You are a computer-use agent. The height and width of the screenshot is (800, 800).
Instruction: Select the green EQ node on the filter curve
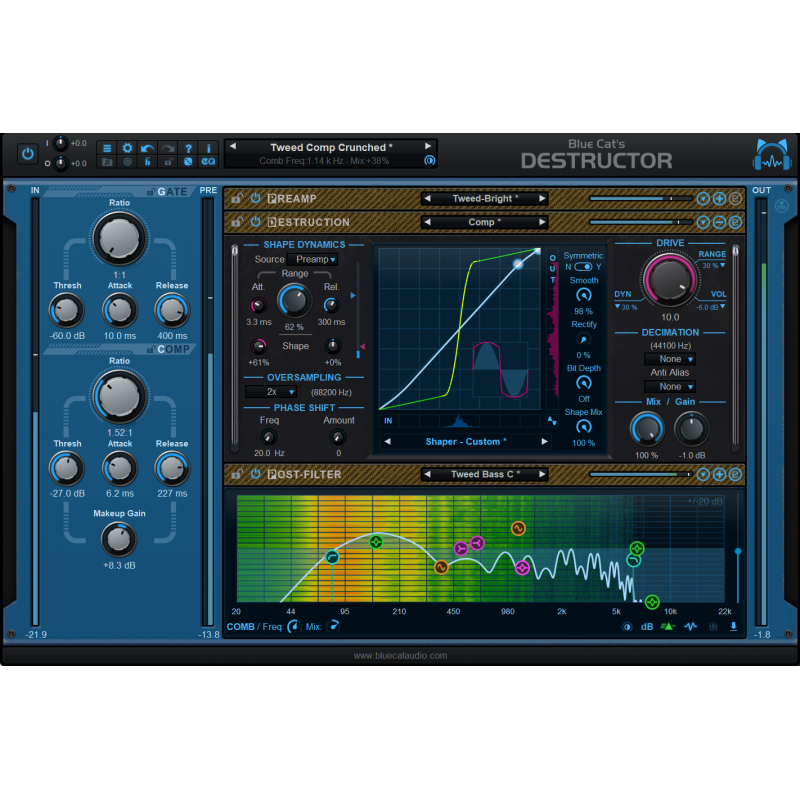coord(375,541)
